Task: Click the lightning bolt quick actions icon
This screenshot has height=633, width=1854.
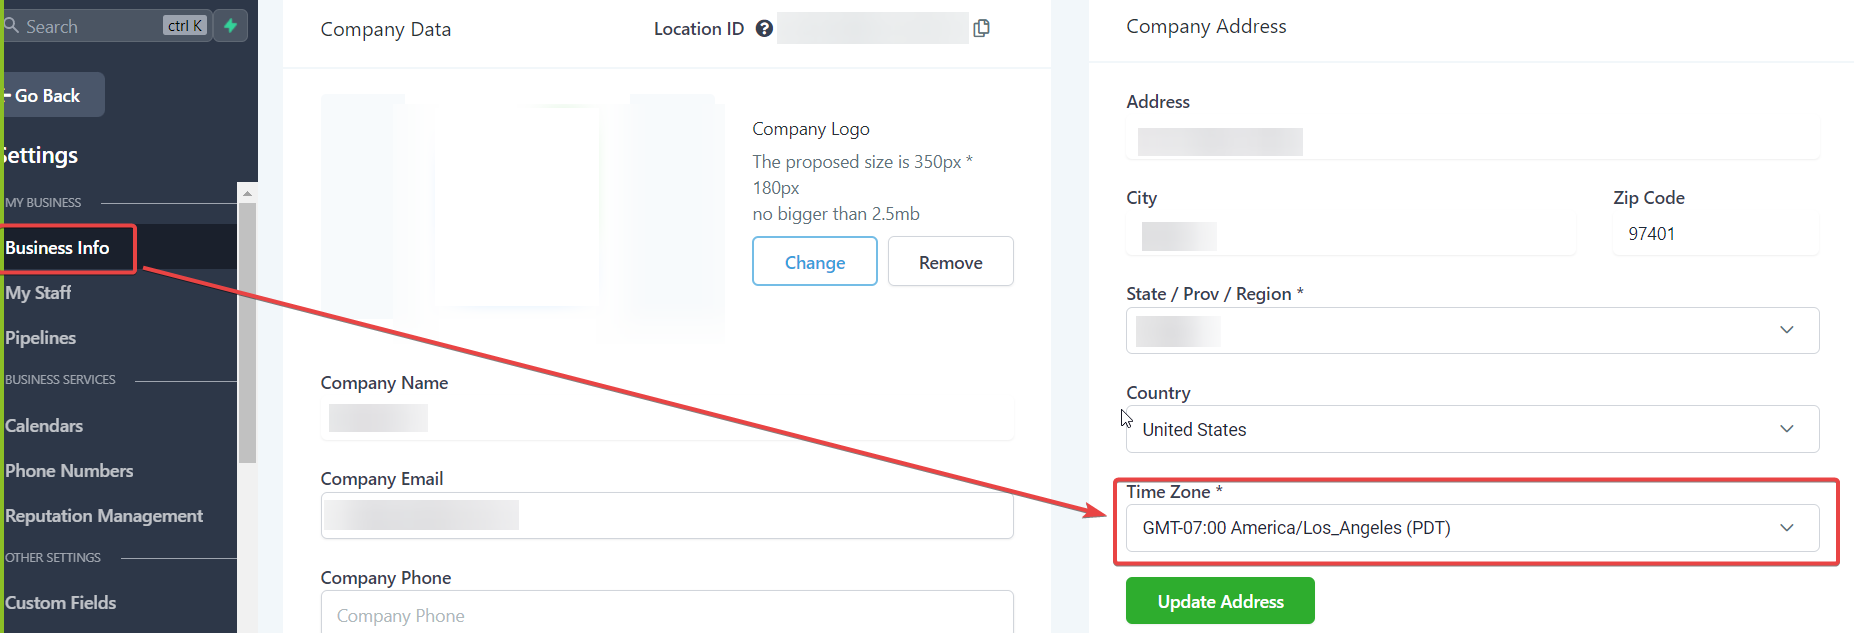Action: tap(231, 26)
